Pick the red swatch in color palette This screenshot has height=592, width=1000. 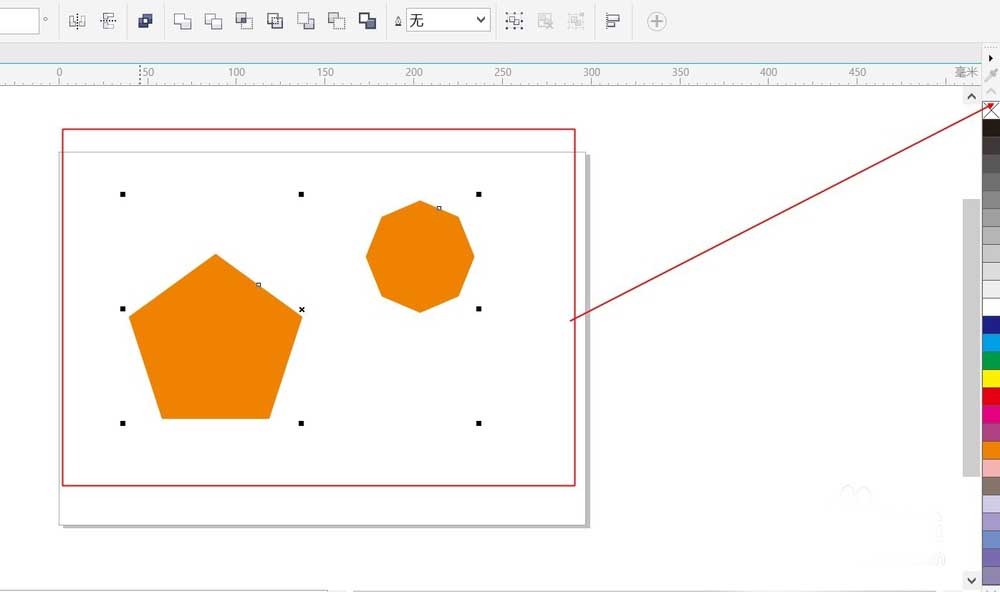click(x=991, y=396)
